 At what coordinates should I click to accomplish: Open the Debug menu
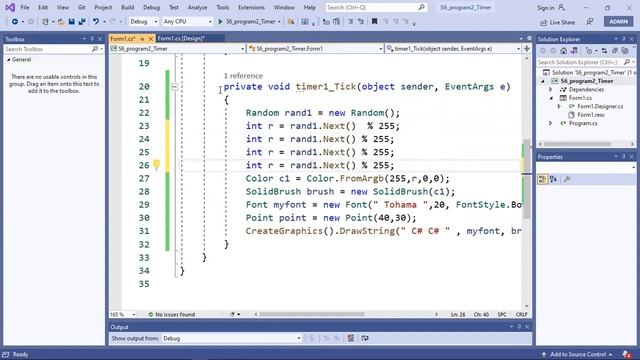[151, 7]
